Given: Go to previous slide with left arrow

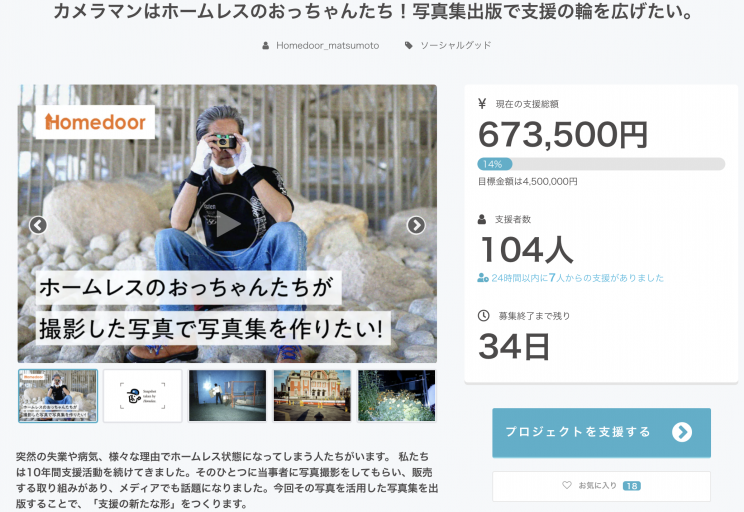Looking at the screenshot, I should (x=38, y=225).
